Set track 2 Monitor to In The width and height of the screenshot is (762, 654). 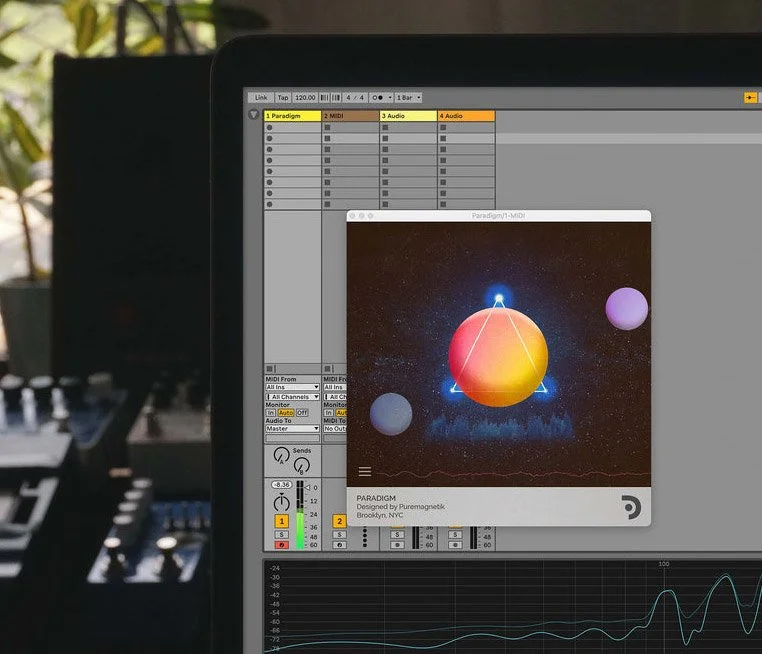(x=329, y=413)
